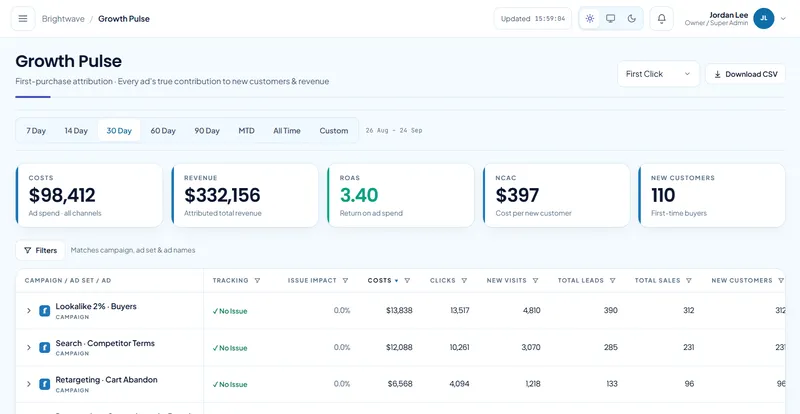800x414 pixels.
Task: Click the 285 total leads cell
Action: point(611,347)
